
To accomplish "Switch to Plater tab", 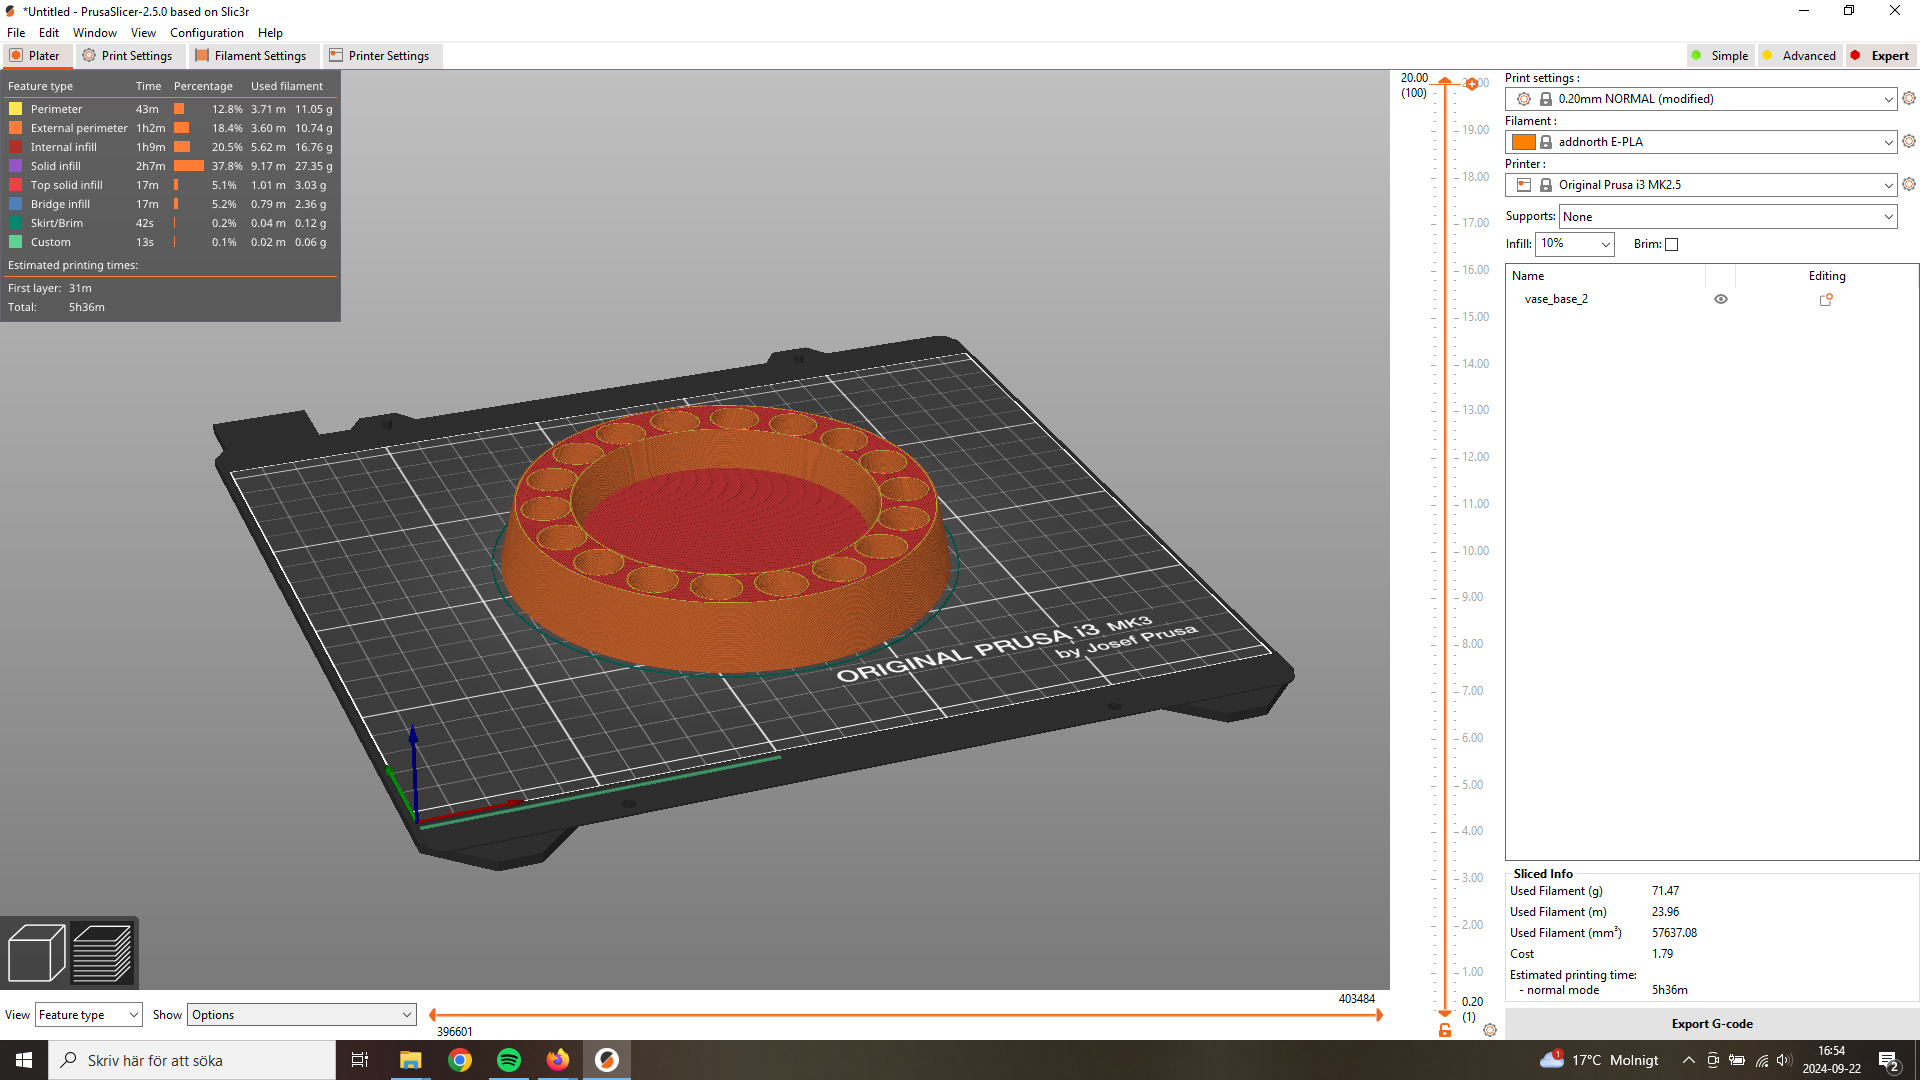I will click(x=35, y=56).
